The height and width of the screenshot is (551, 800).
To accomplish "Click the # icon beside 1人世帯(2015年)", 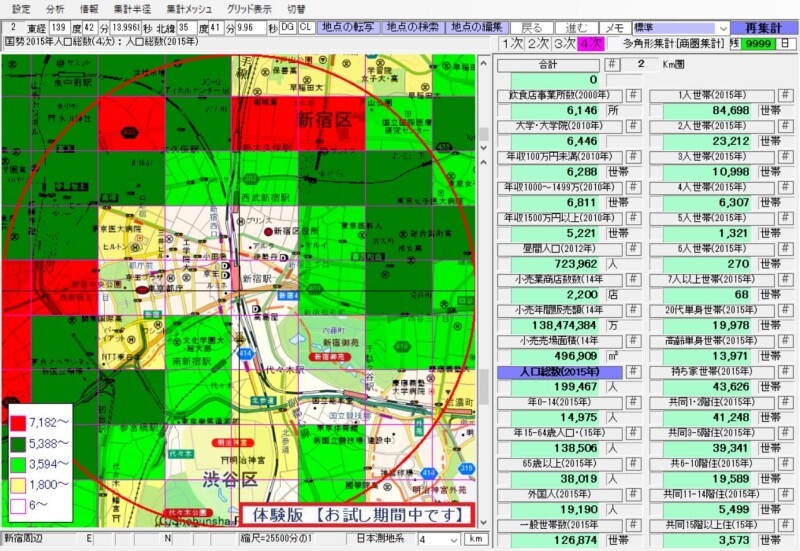I will pyautogui.click(x=784, y=97).
